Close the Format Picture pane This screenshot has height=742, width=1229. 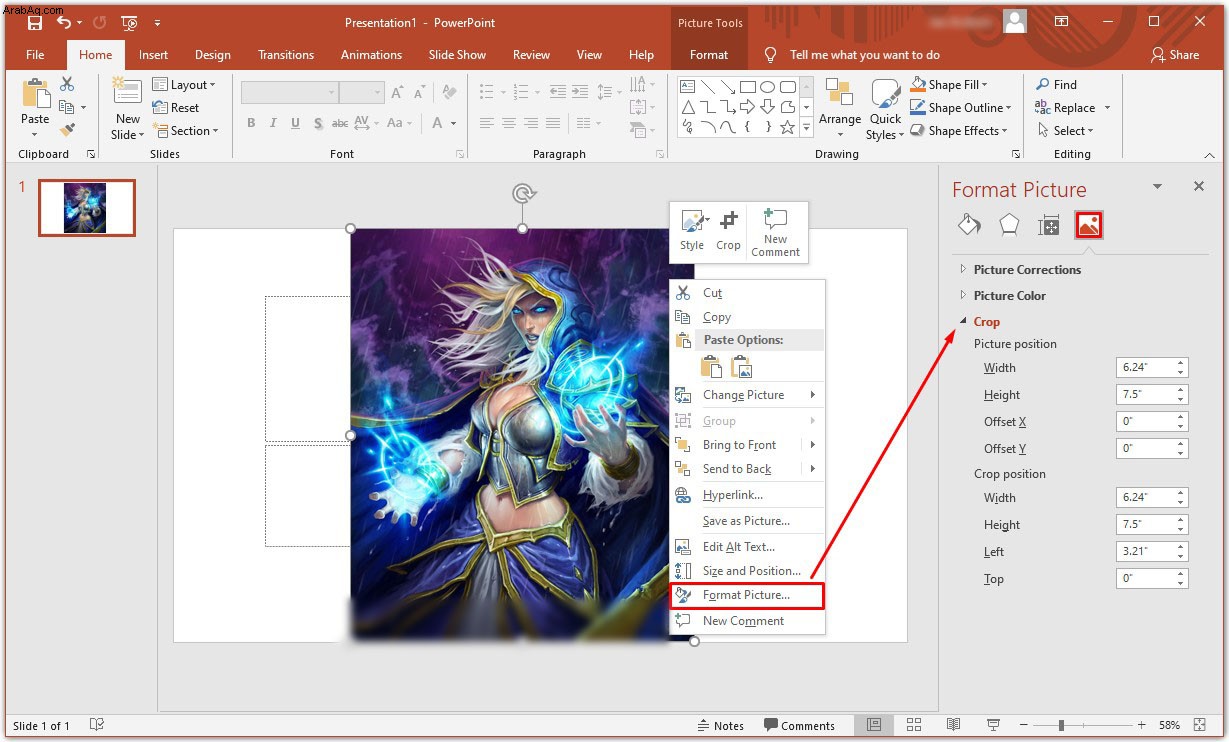click(x=1199, y=186)
